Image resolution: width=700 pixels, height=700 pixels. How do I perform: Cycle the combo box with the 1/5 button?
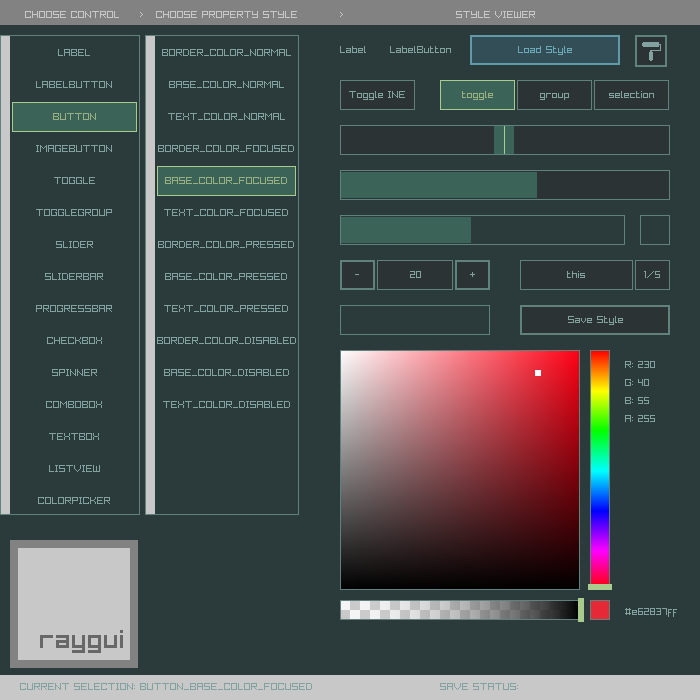[x=652, y=275]
